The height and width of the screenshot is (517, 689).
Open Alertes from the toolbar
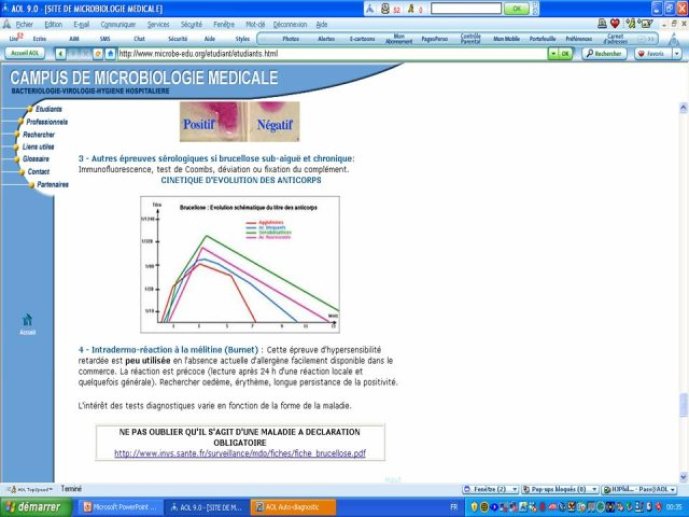click(x=326, y=39)
